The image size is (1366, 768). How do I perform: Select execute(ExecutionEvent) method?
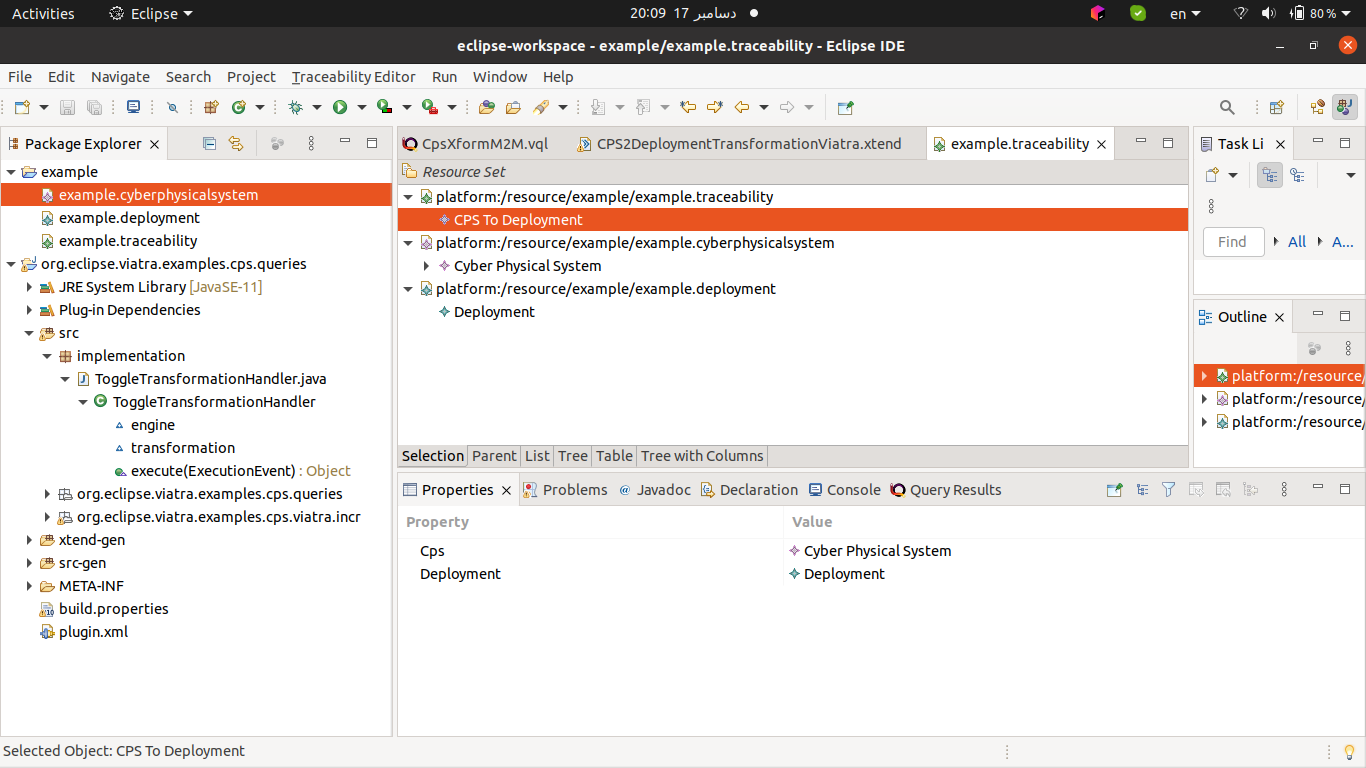click(213, 471)
